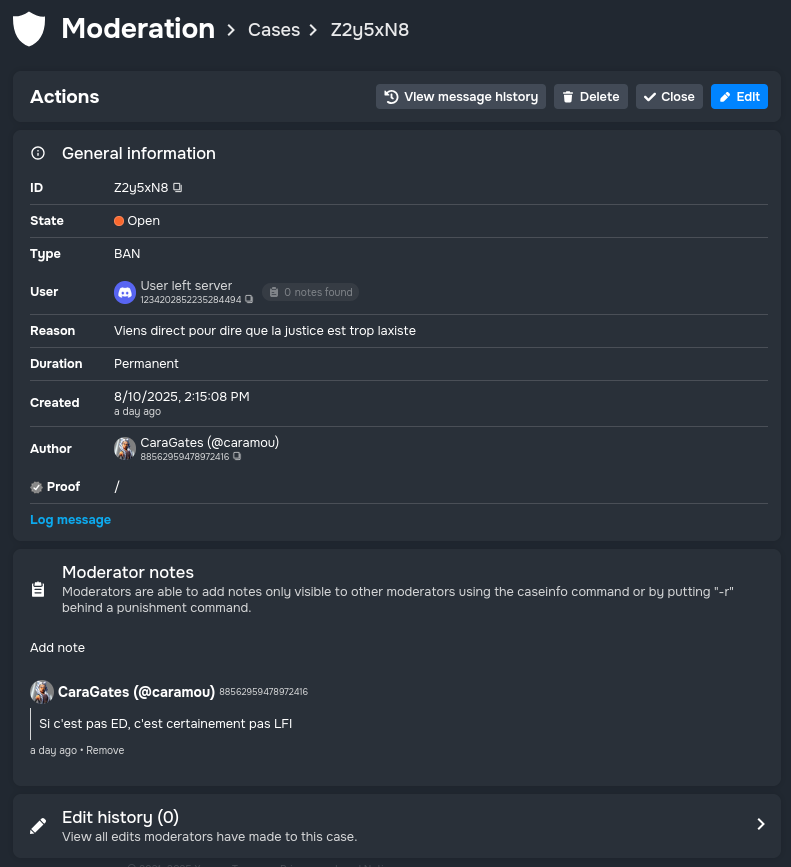Open the Cases breadcrumb
This screenshot has width=791, height=867.
tap(274, 30)
